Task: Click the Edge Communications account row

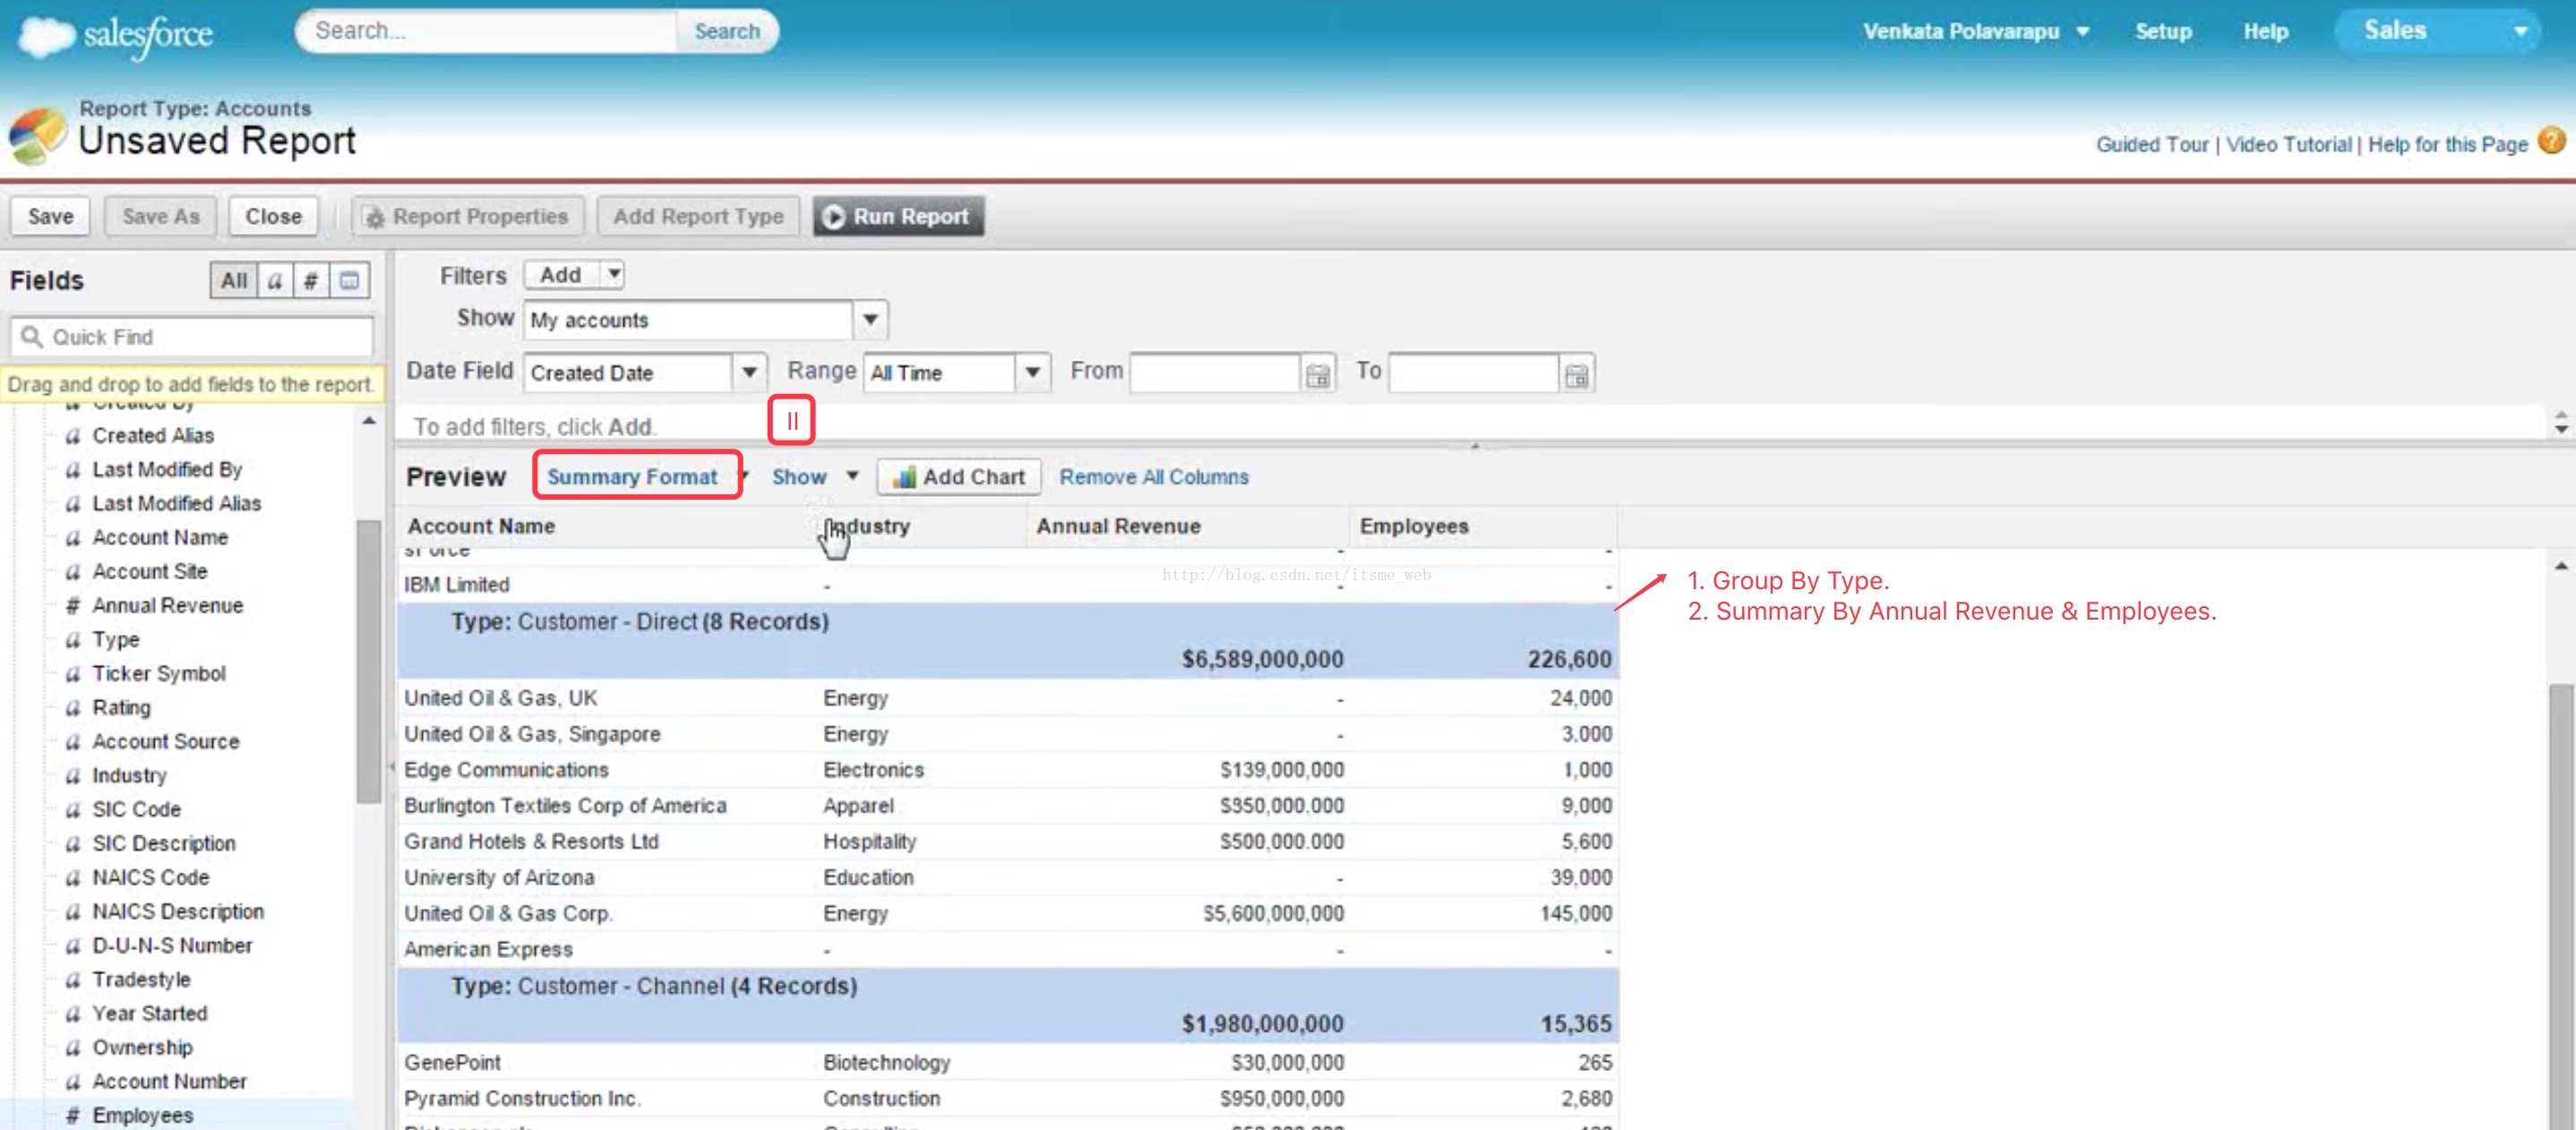Action: (1007, 770)
